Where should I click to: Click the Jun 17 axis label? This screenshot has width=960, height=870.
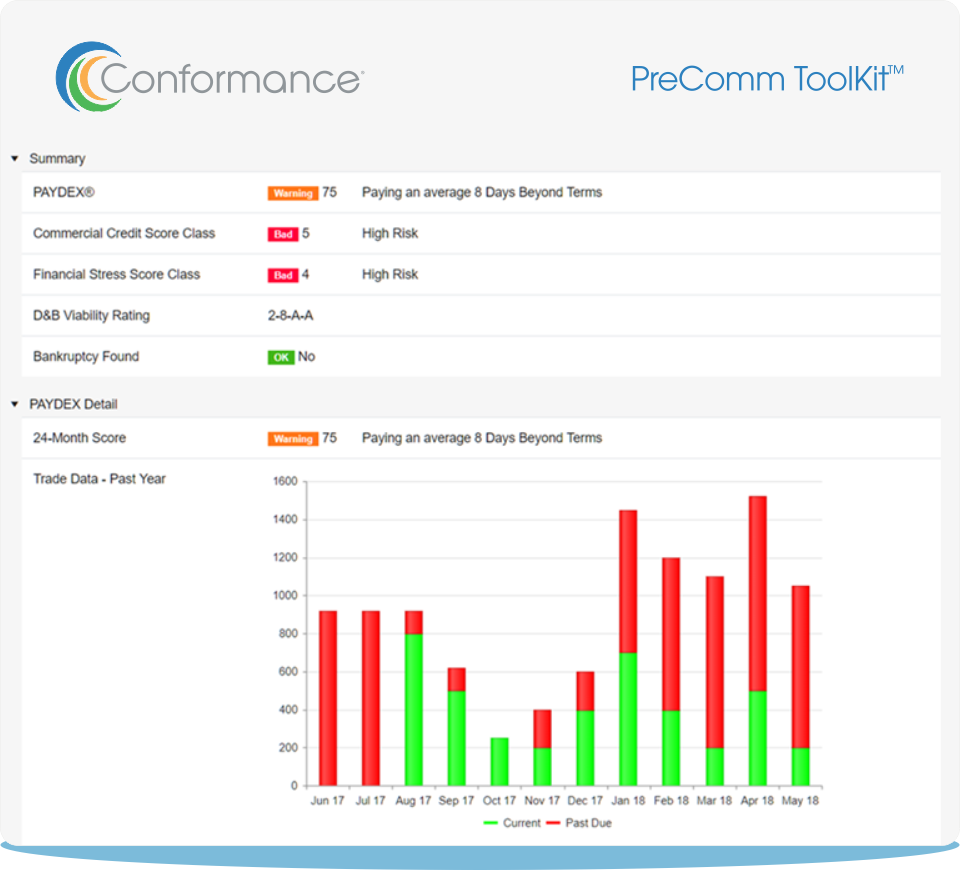[328, 800]
